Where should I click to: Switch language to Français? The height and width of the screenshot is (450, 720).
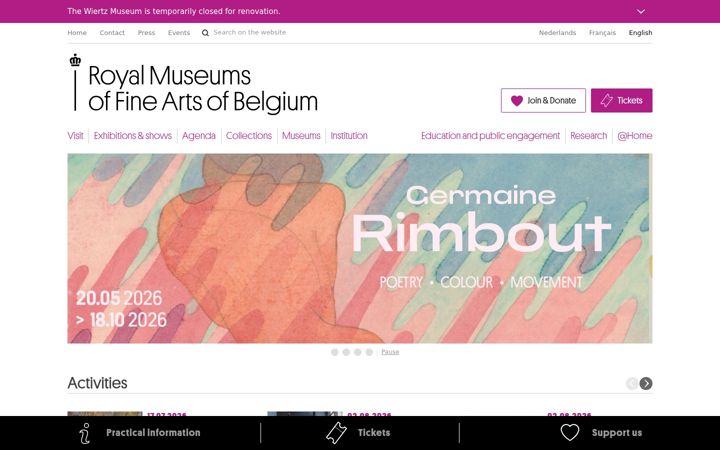click(602, 33)
